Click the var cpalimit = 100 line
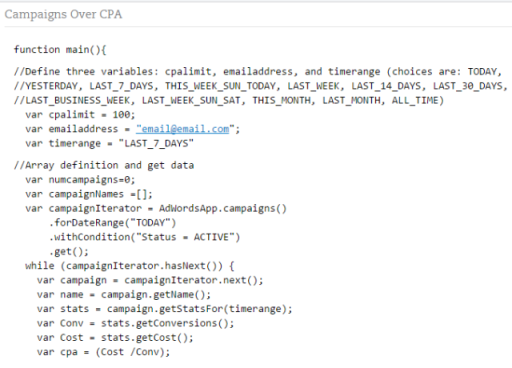Viewport: 512px width, 368px height. click(x=80, y=115)
